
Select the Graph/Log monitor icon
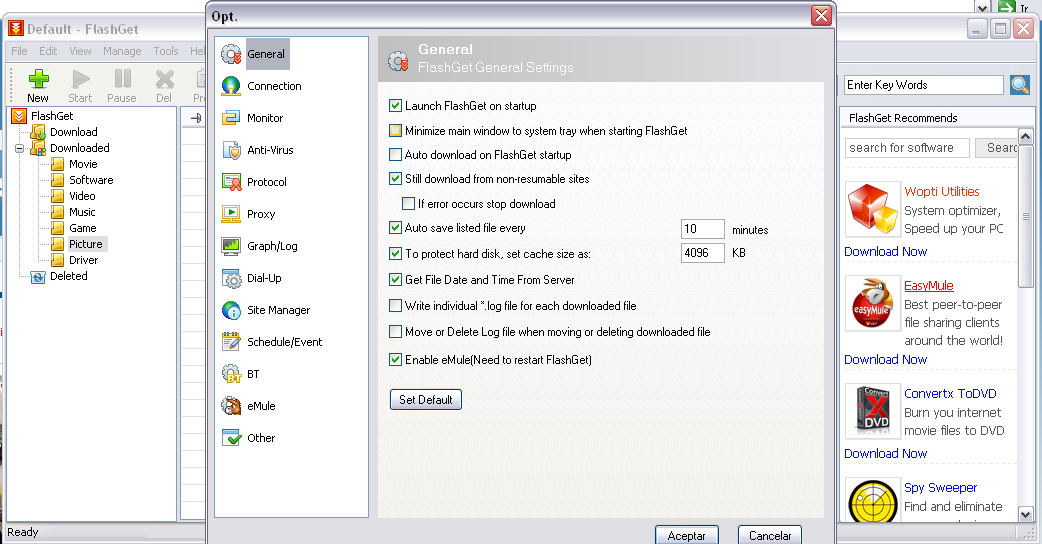point(231,246)
